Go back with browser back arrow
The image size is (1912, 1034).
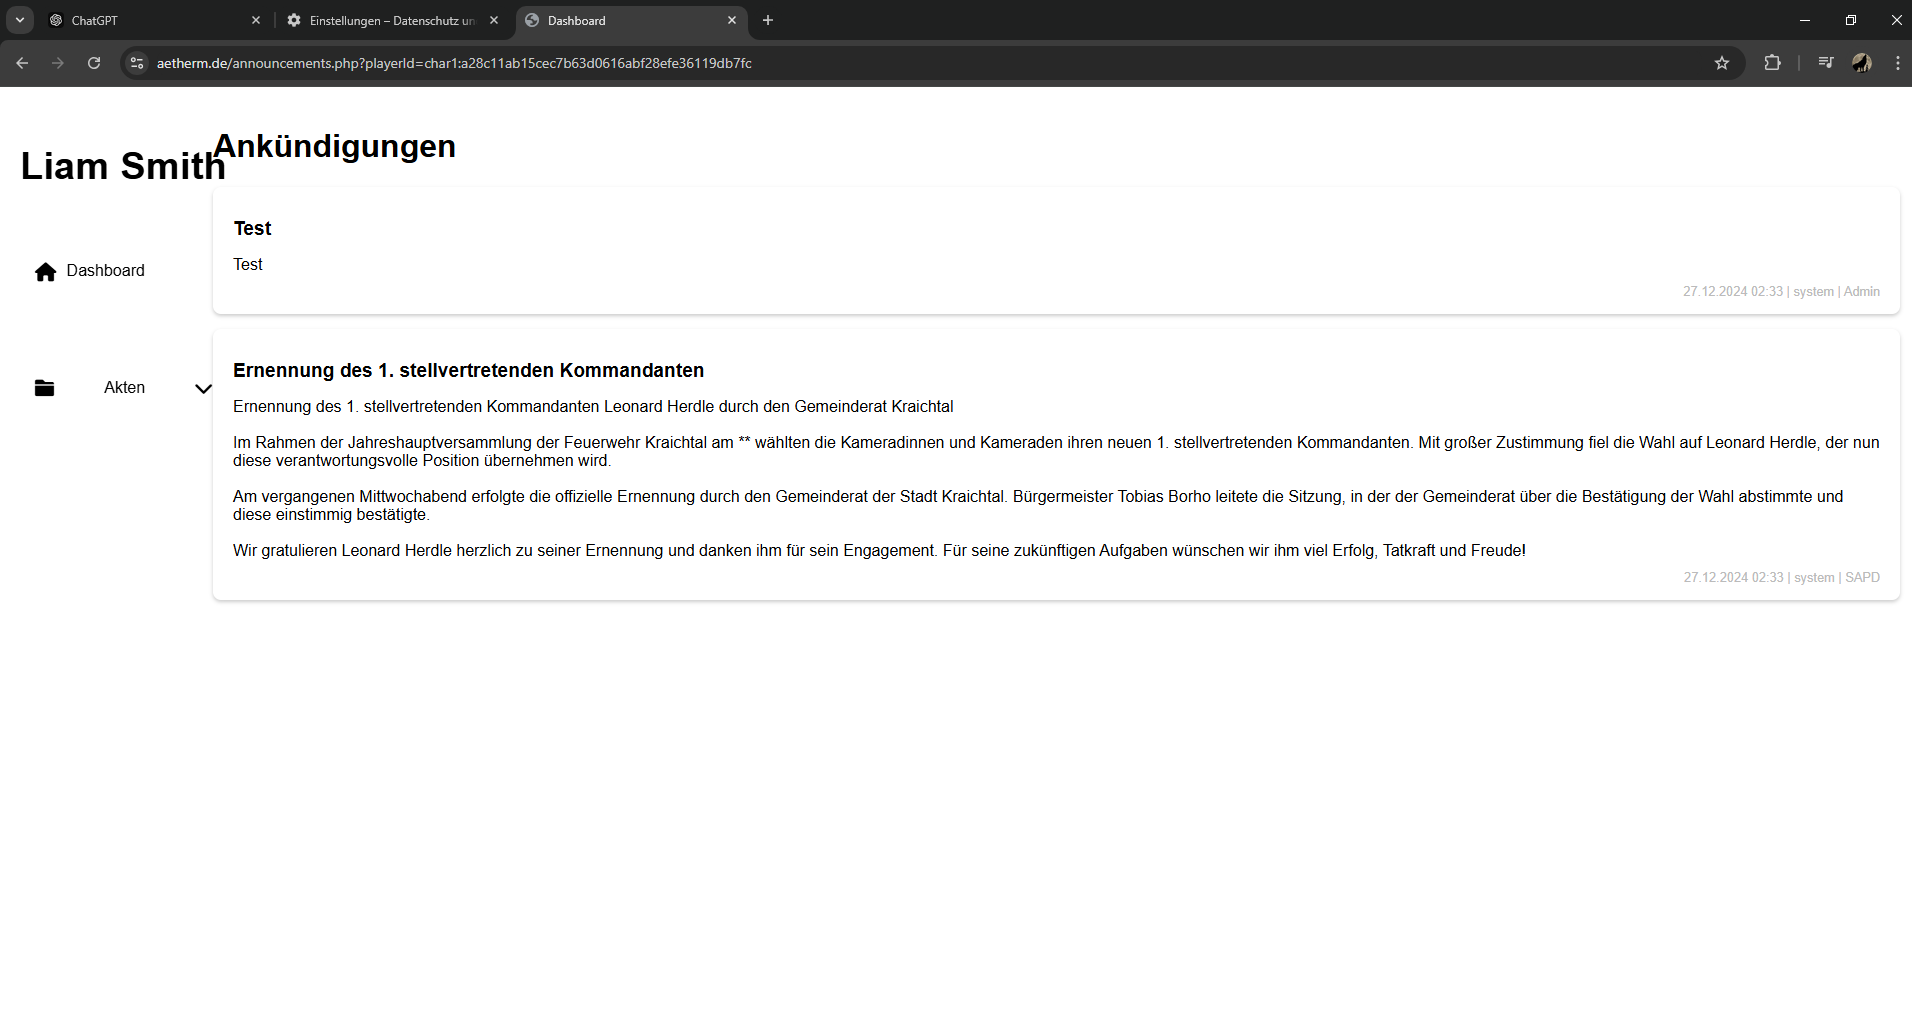click(22, 63)
